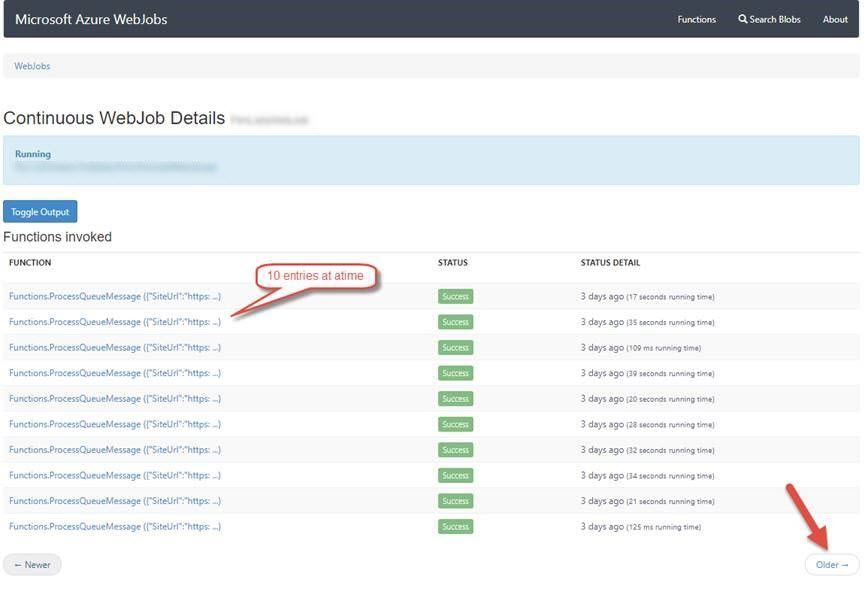The width and height of the screenshot is (868, 595).
Task: Click the Continuous WebJob Details heading
Action: pyautogui.click(x=114, y=118)
